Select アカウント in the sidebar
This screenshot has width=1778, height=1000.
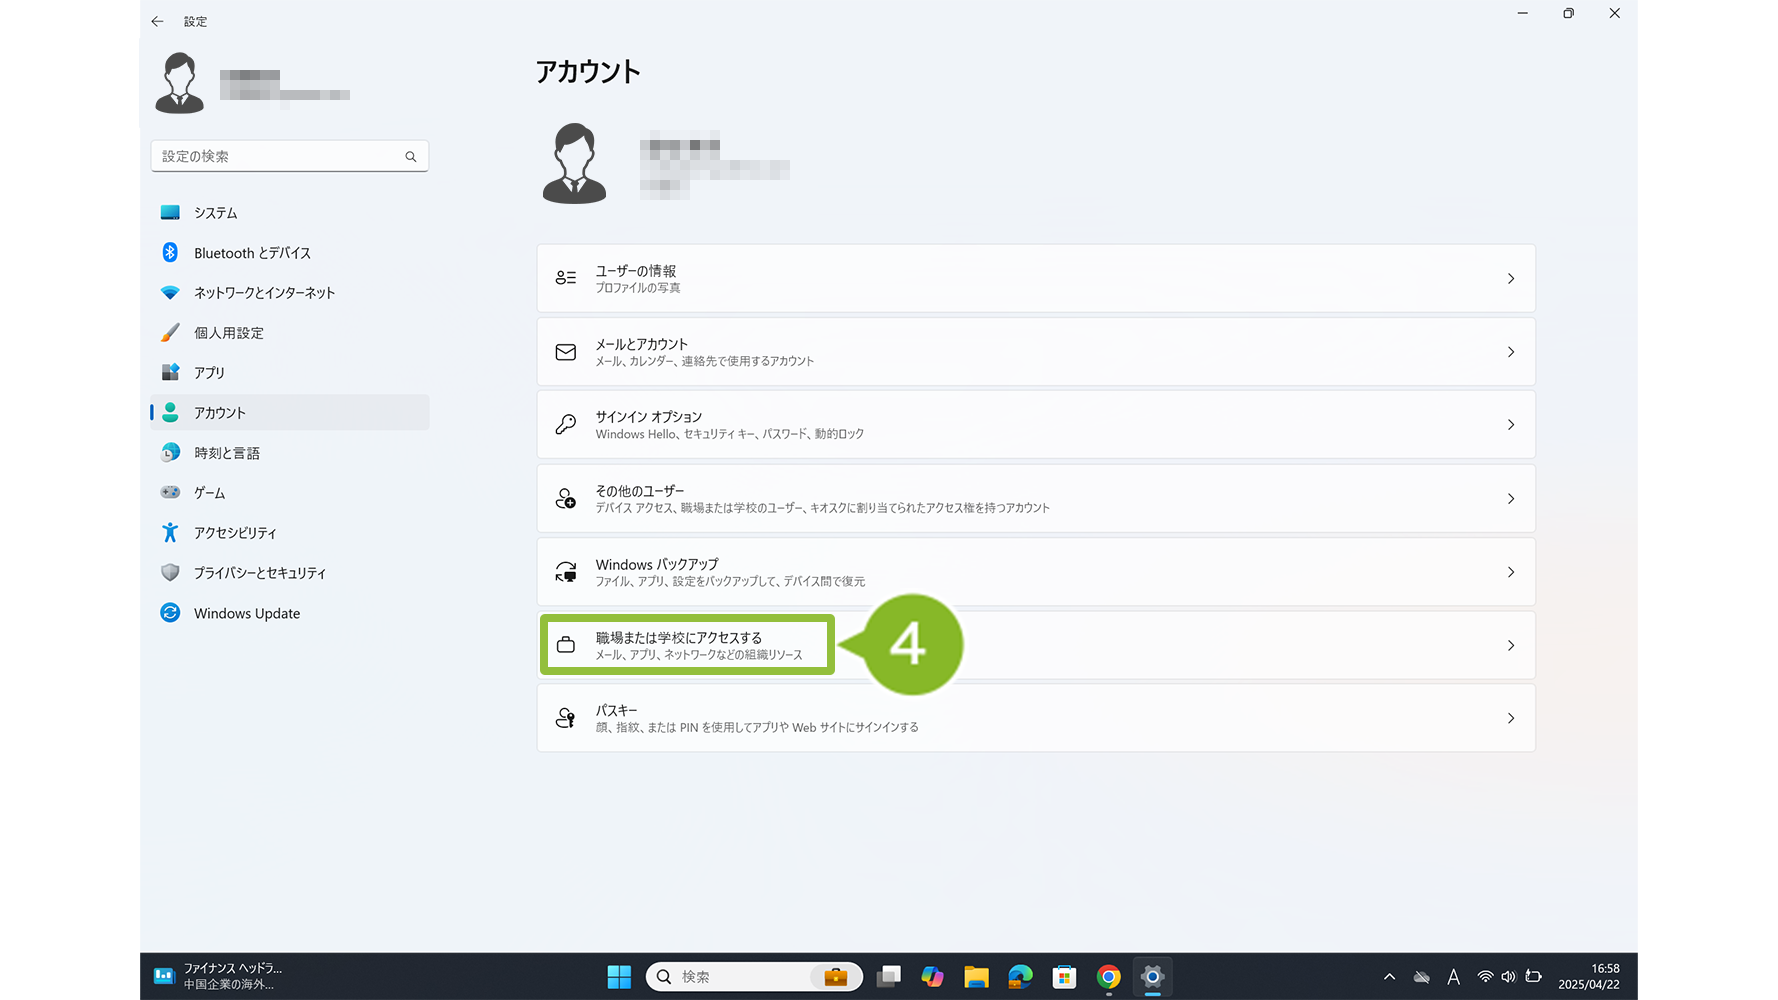point(290,413)
